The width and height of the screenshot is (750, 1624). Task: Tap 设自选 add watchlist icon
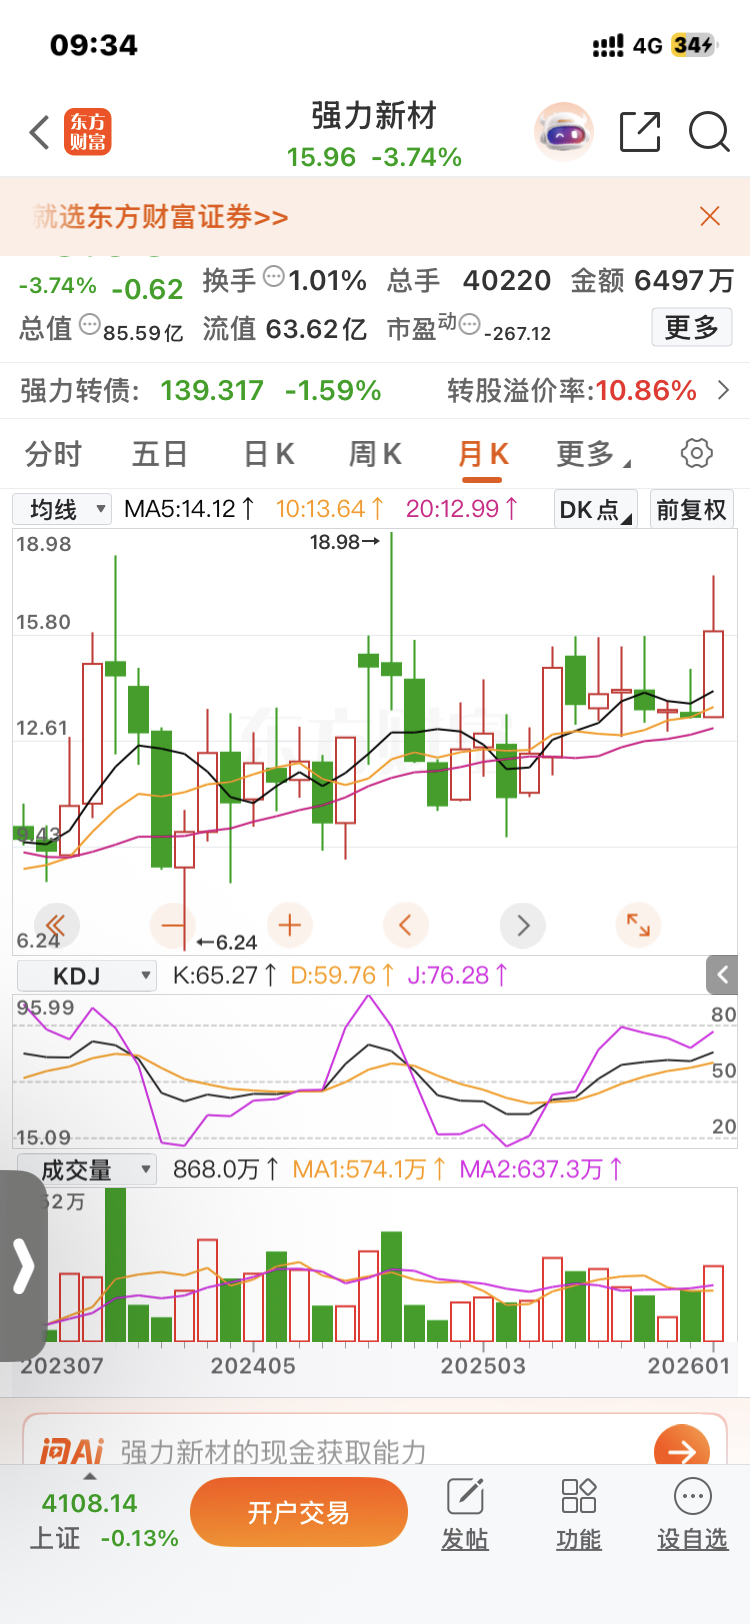click(x=692, y=1515)
